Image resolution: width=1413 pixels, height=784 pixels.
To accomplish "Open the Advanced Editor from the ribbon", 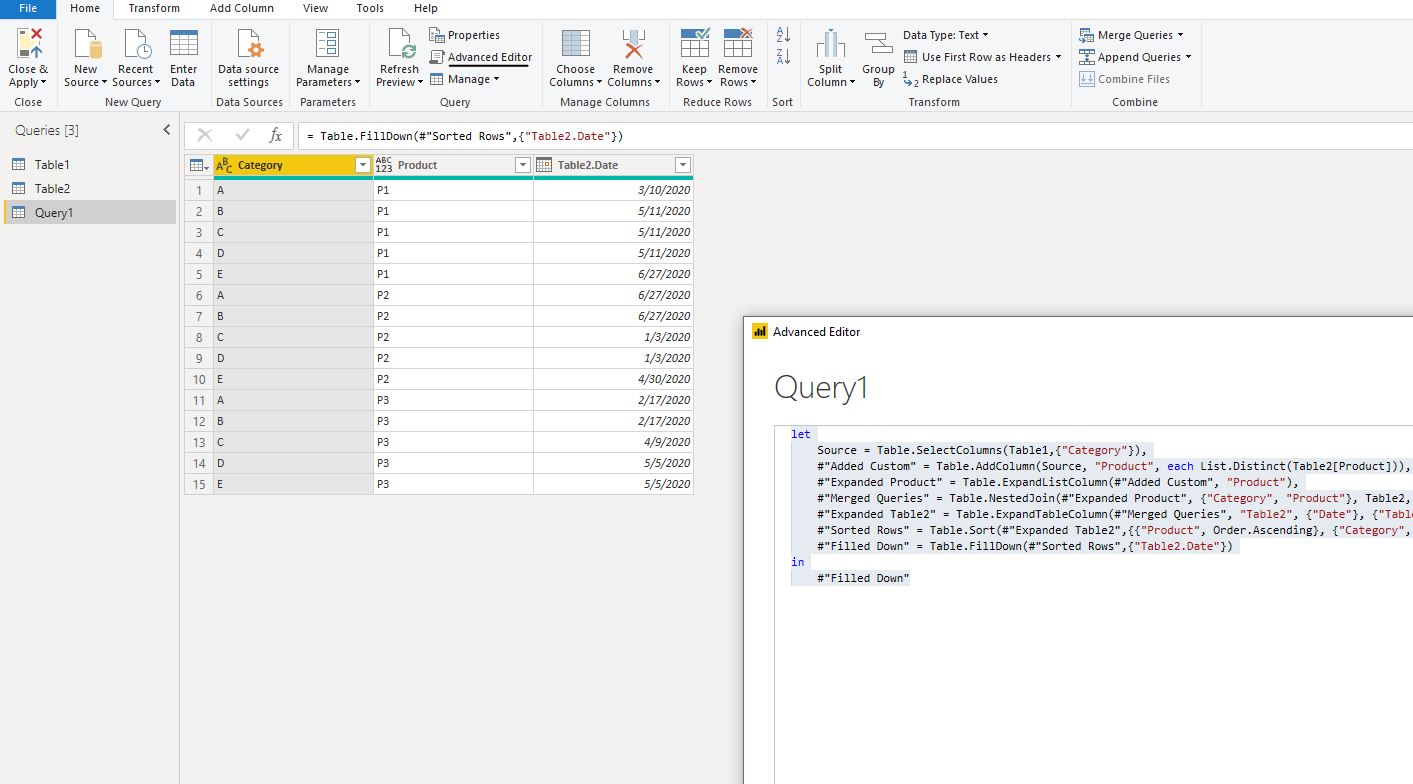I will click(481, 57).
